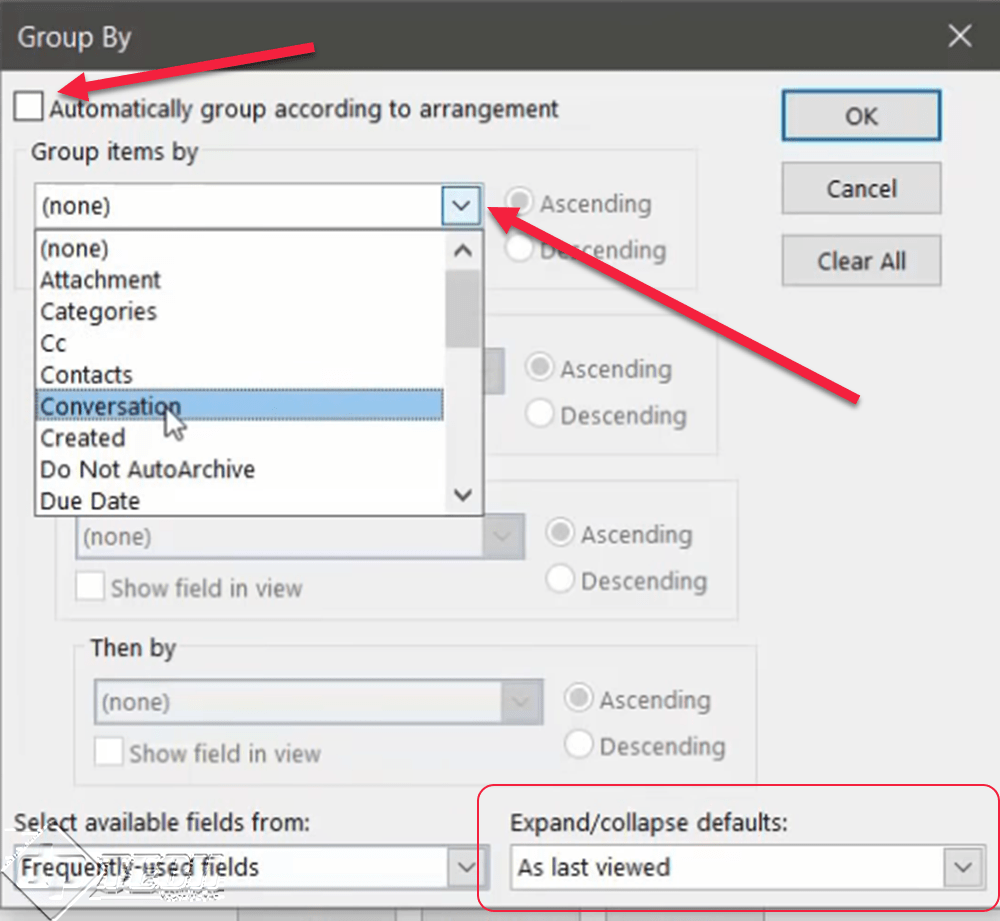The height and width of the screenshot is (921, 1000).
Task: Expand the Frequently-used fields dropdown
Action: (467, 867)
